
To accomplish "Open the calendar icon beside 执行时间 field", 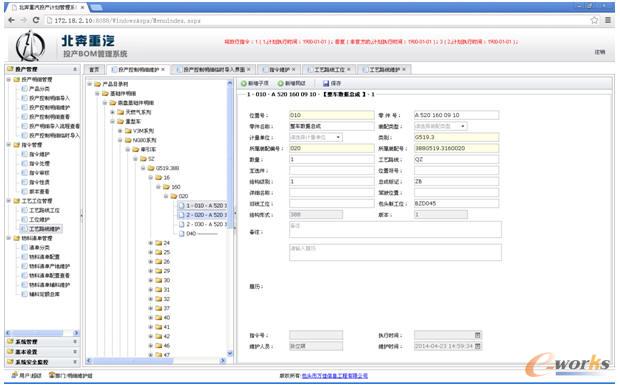I will click(477, 335).
